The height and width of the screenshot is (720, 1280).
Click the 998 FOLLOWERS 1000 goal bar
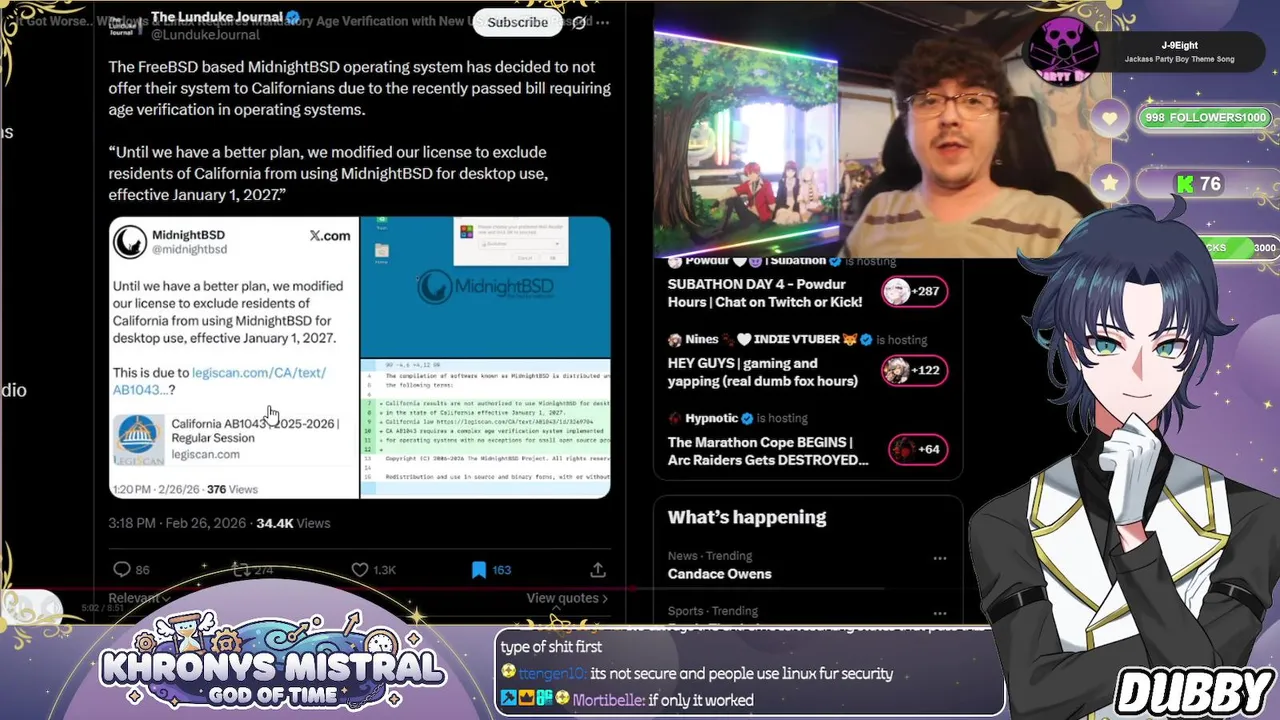pos(1206,118)
